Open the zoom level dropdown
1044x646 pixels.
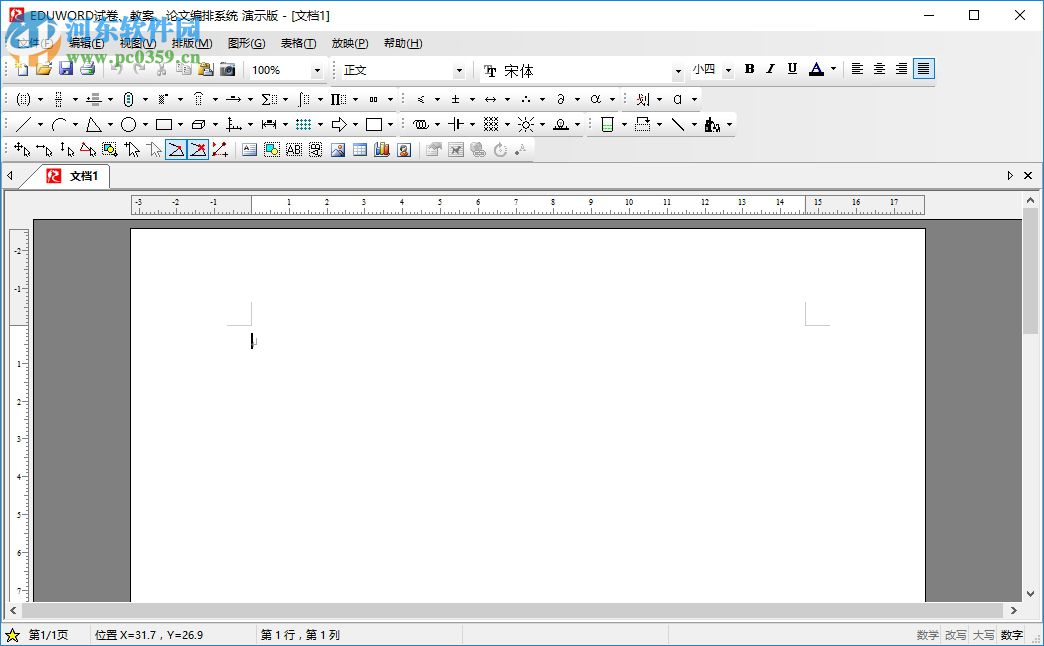(317, 70)
